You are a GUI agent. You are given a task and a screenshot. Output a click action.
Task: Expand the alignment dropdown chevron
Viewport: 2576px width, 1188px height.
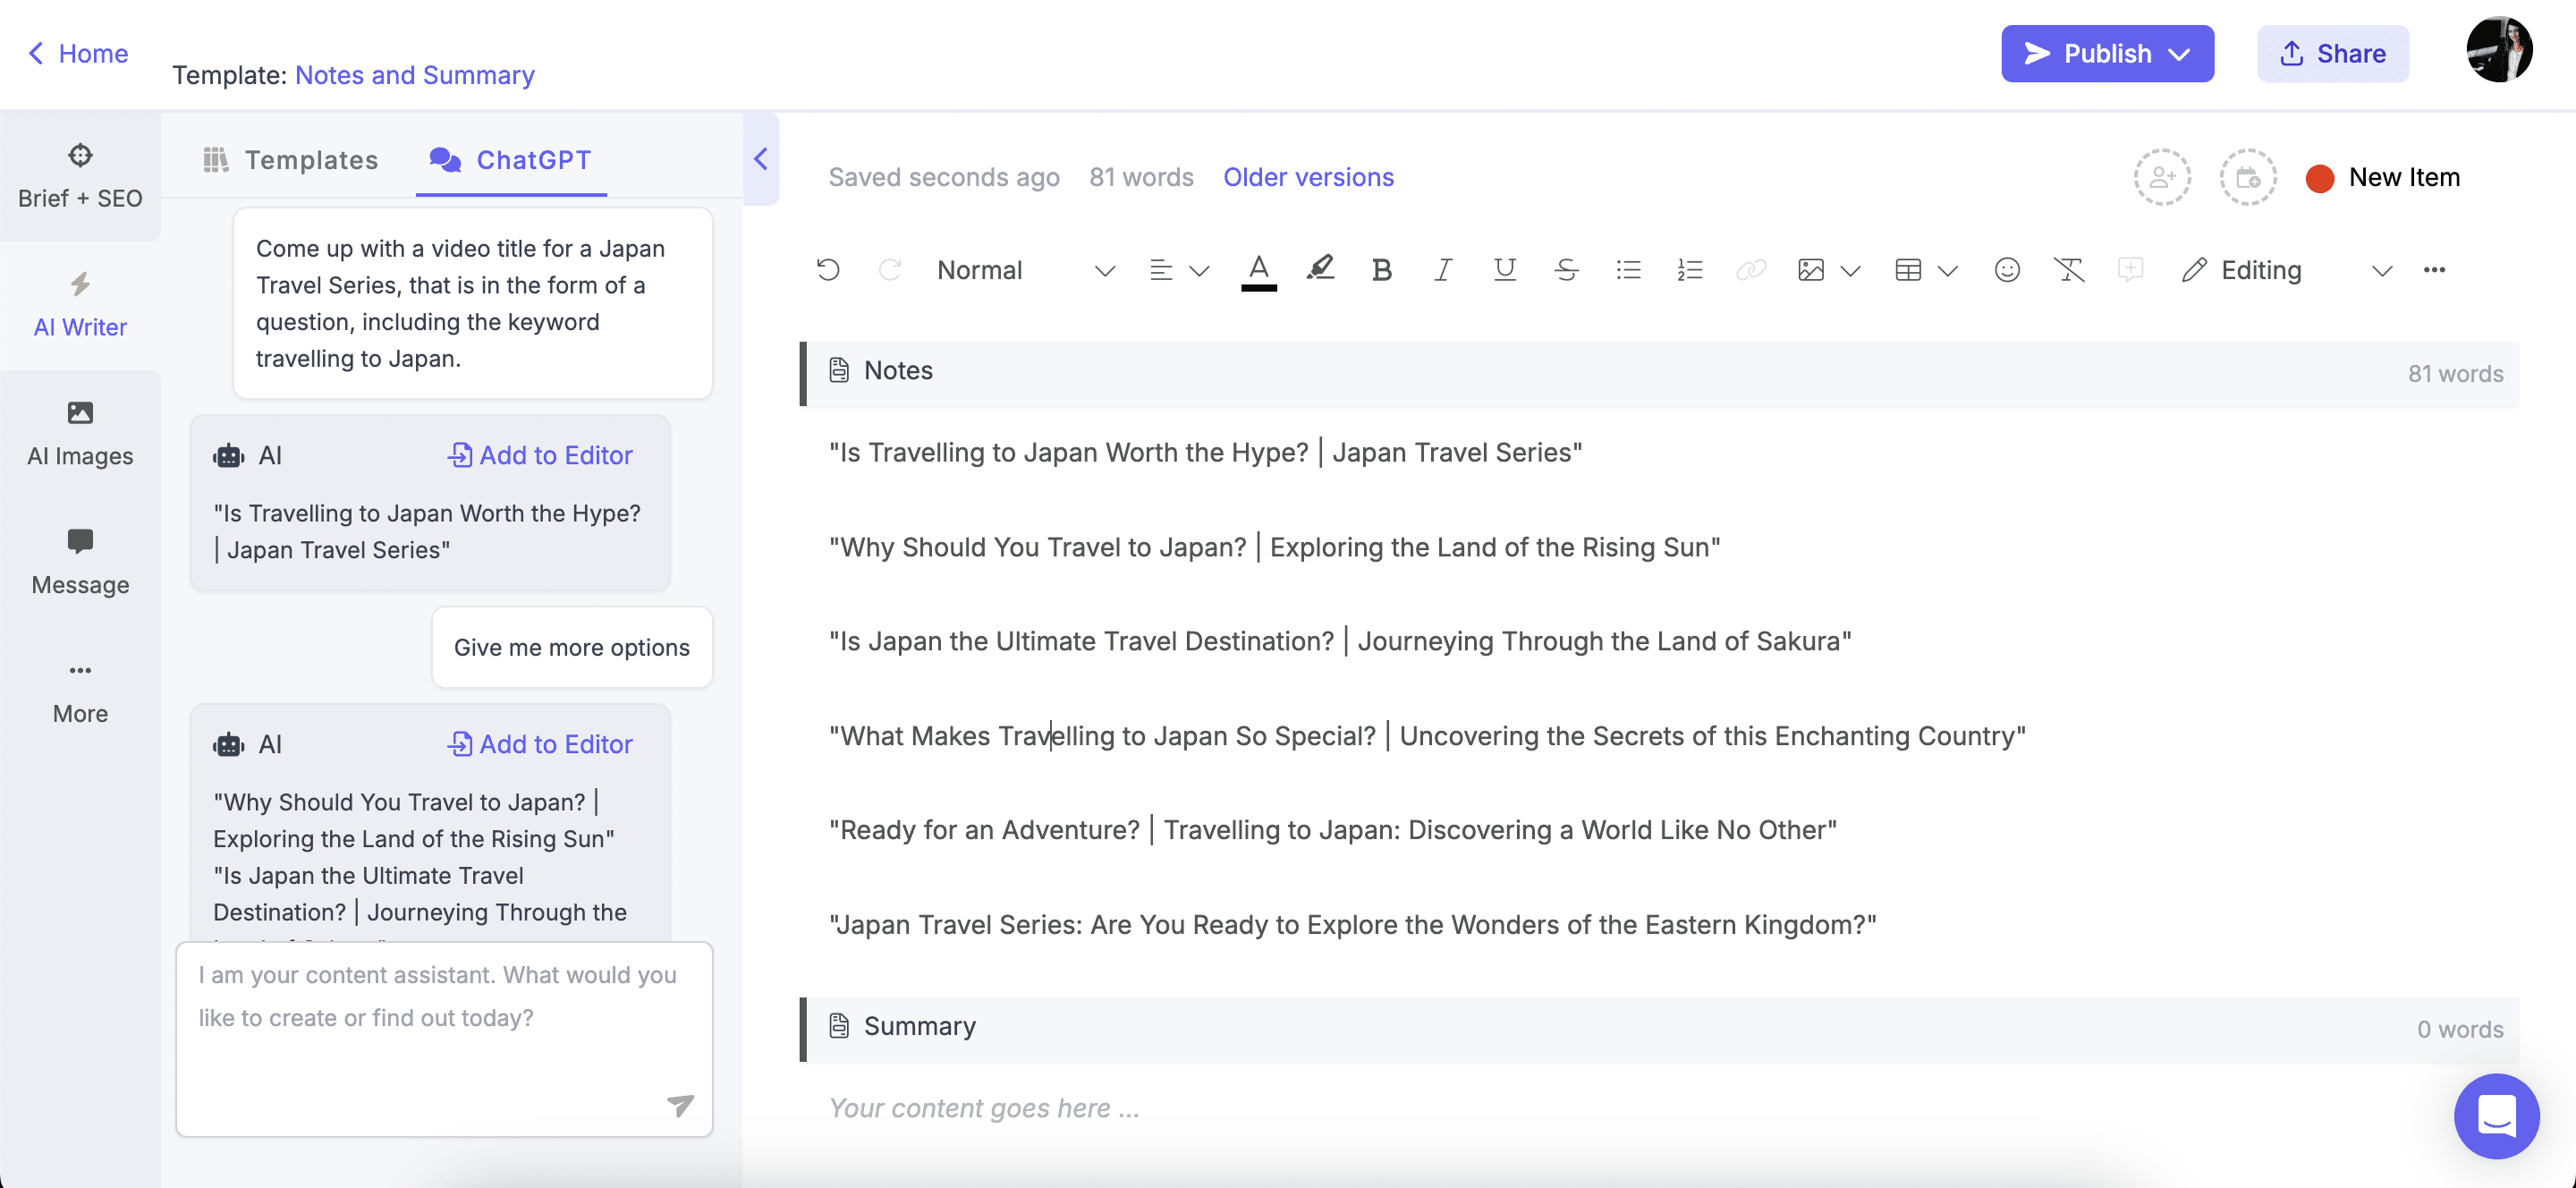(1199, 271)
